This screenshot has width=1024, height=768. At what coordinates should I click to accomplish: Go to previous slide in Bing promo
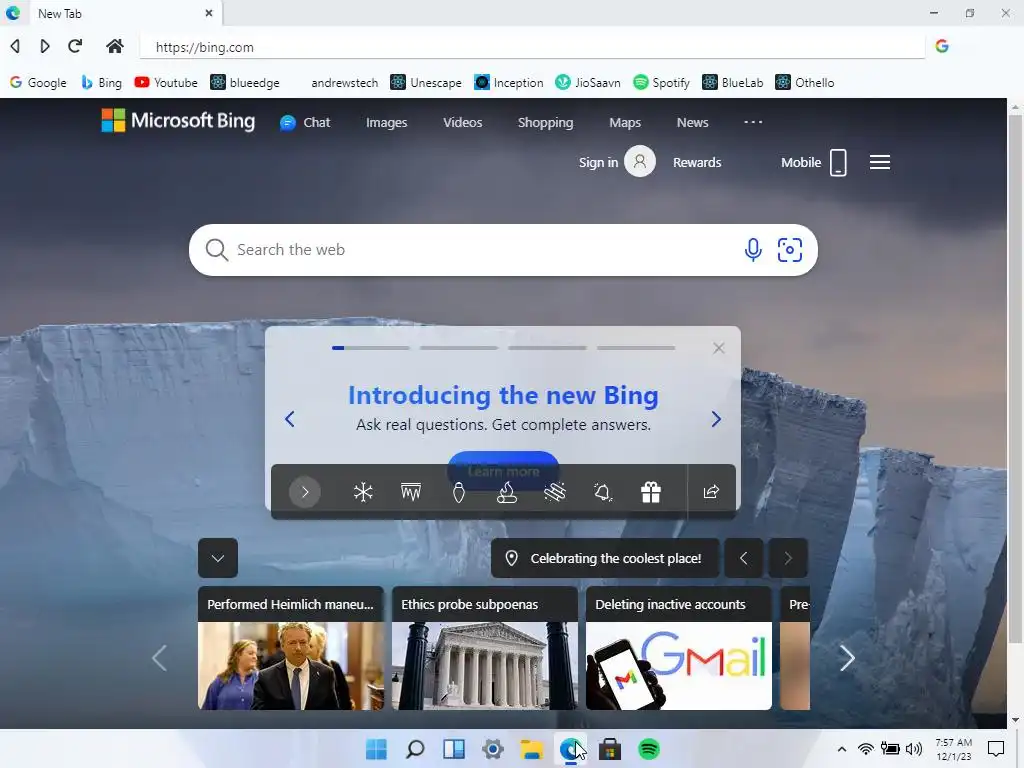[x=290, y=419]
